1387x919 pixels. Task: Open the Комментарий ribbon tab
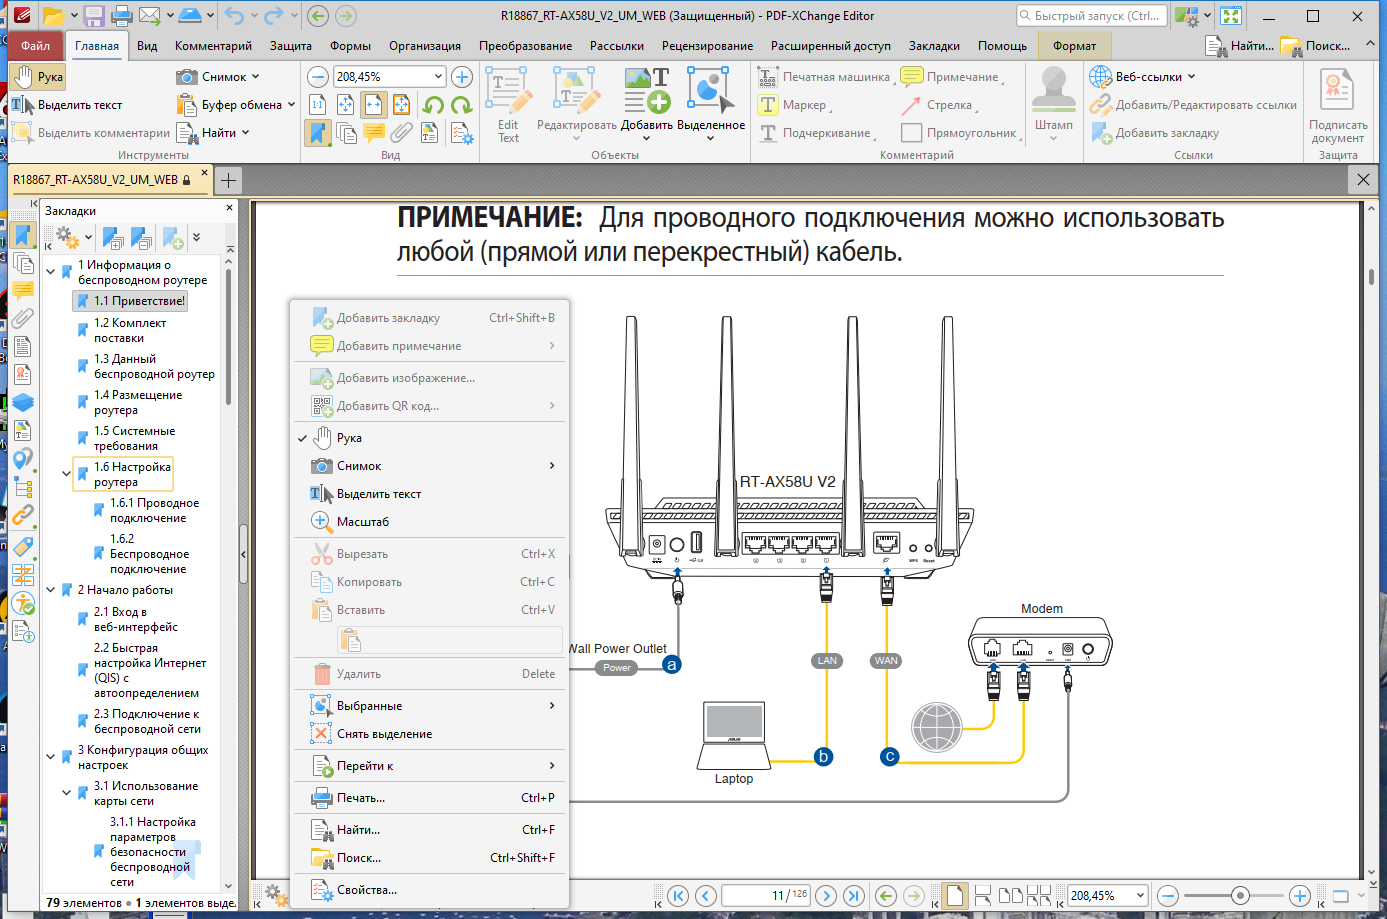213,46
